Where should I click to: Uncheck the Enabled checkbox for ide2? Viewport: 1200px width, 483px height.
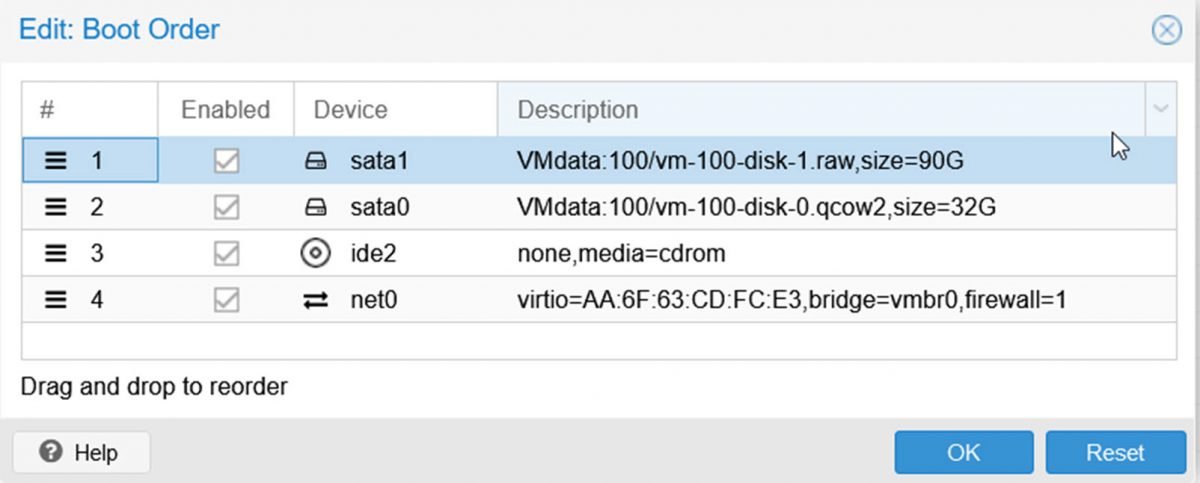(226, 253)
